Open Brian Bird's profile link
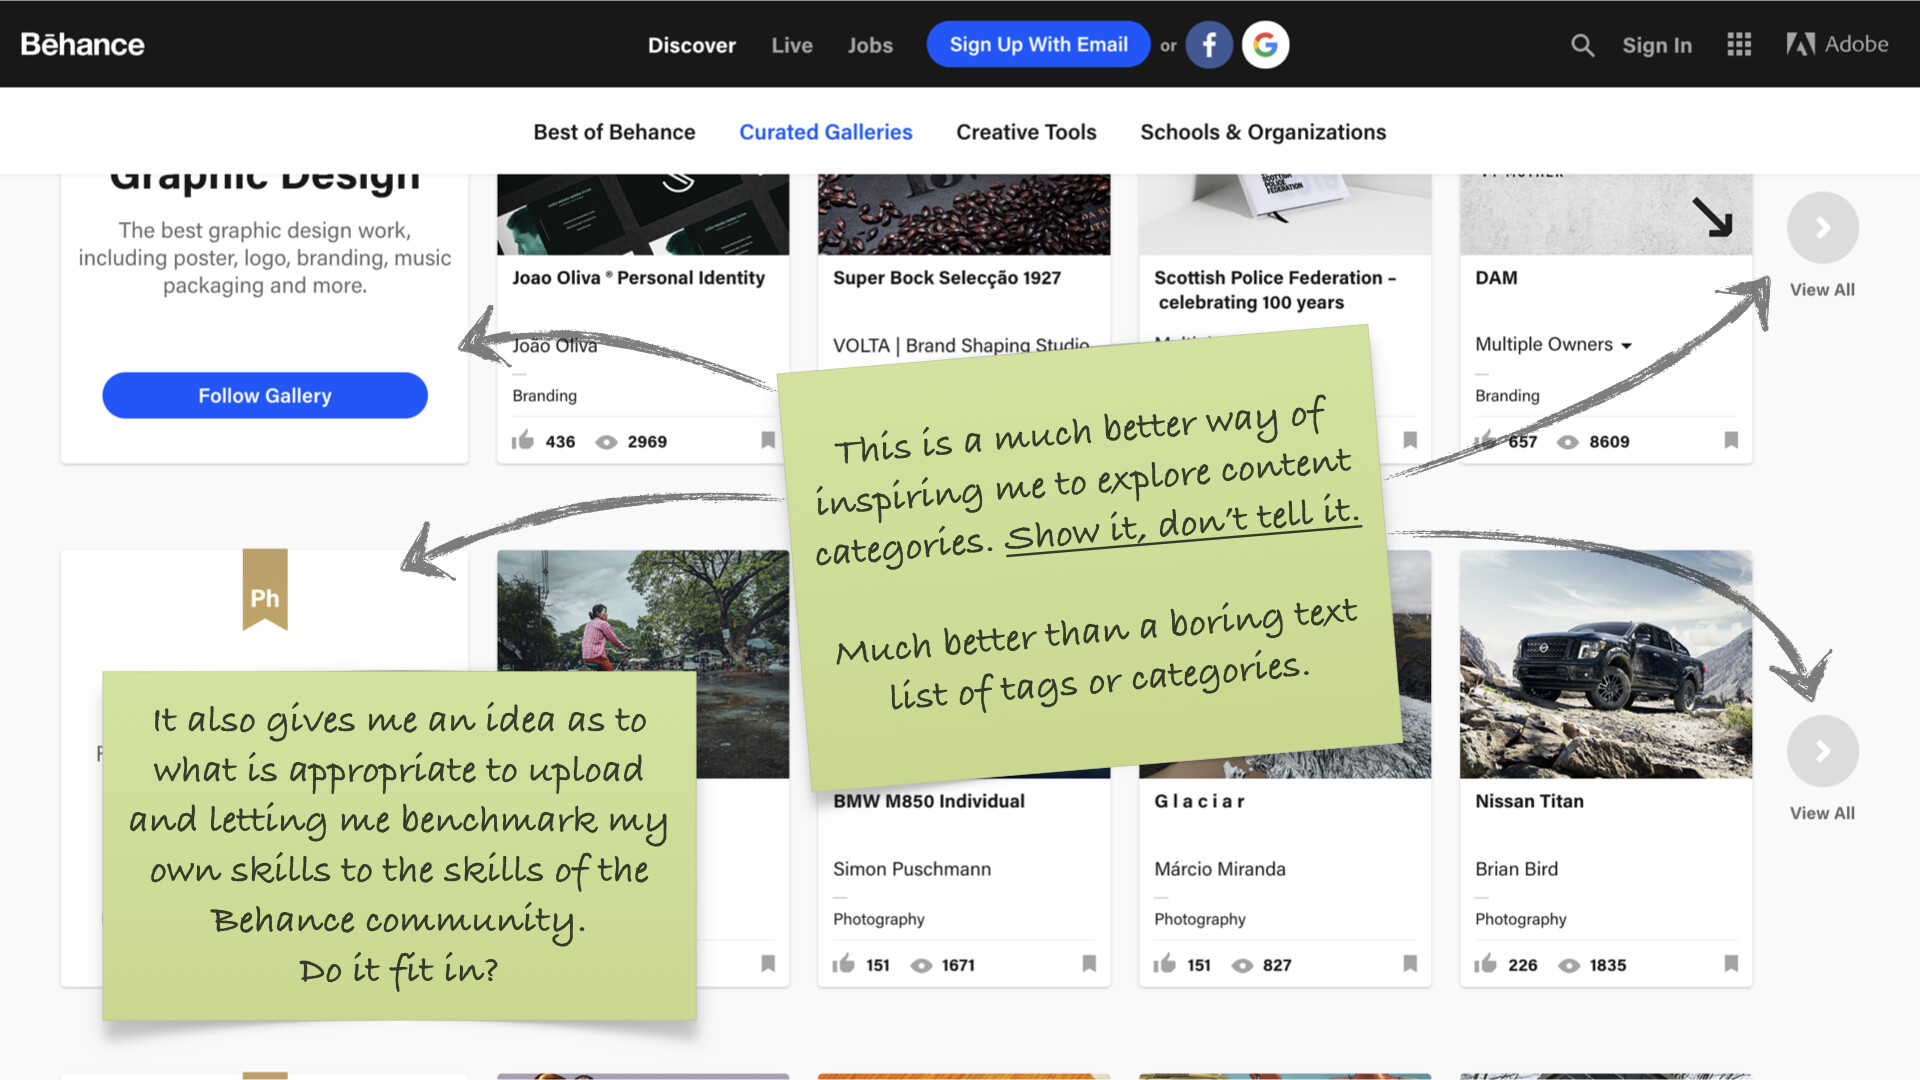This screenshot has height=1080, width=1920. pyautogui.click(x=1516, y=869)
